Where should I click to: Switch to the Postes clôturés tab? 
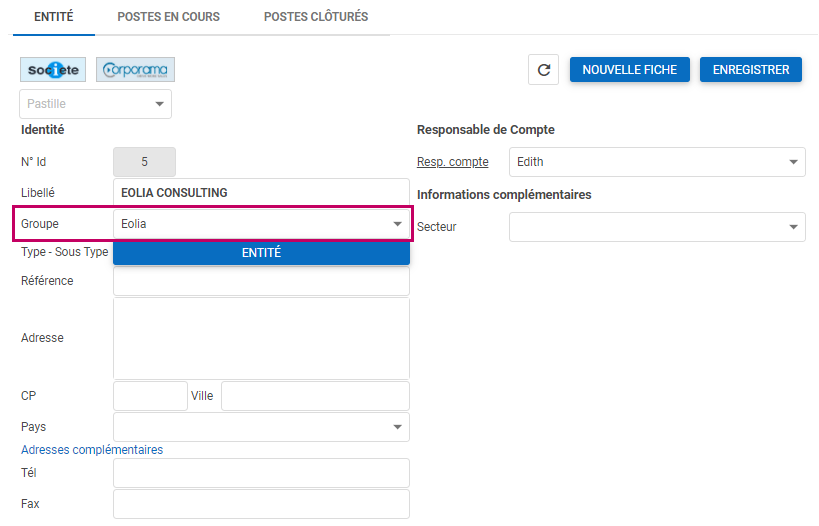click(x=315, y=17)
